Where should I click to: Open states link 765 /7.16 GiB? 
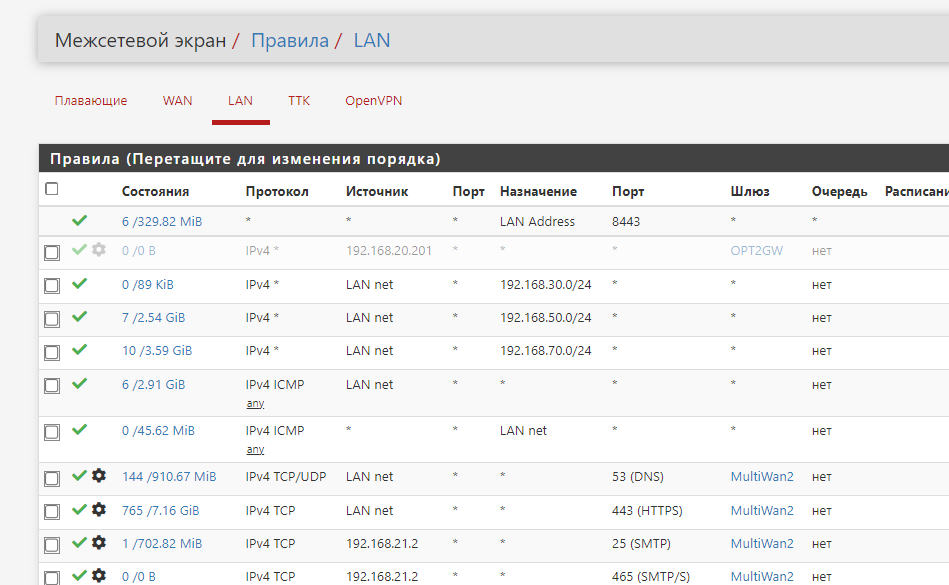click(x=160, y=511)
